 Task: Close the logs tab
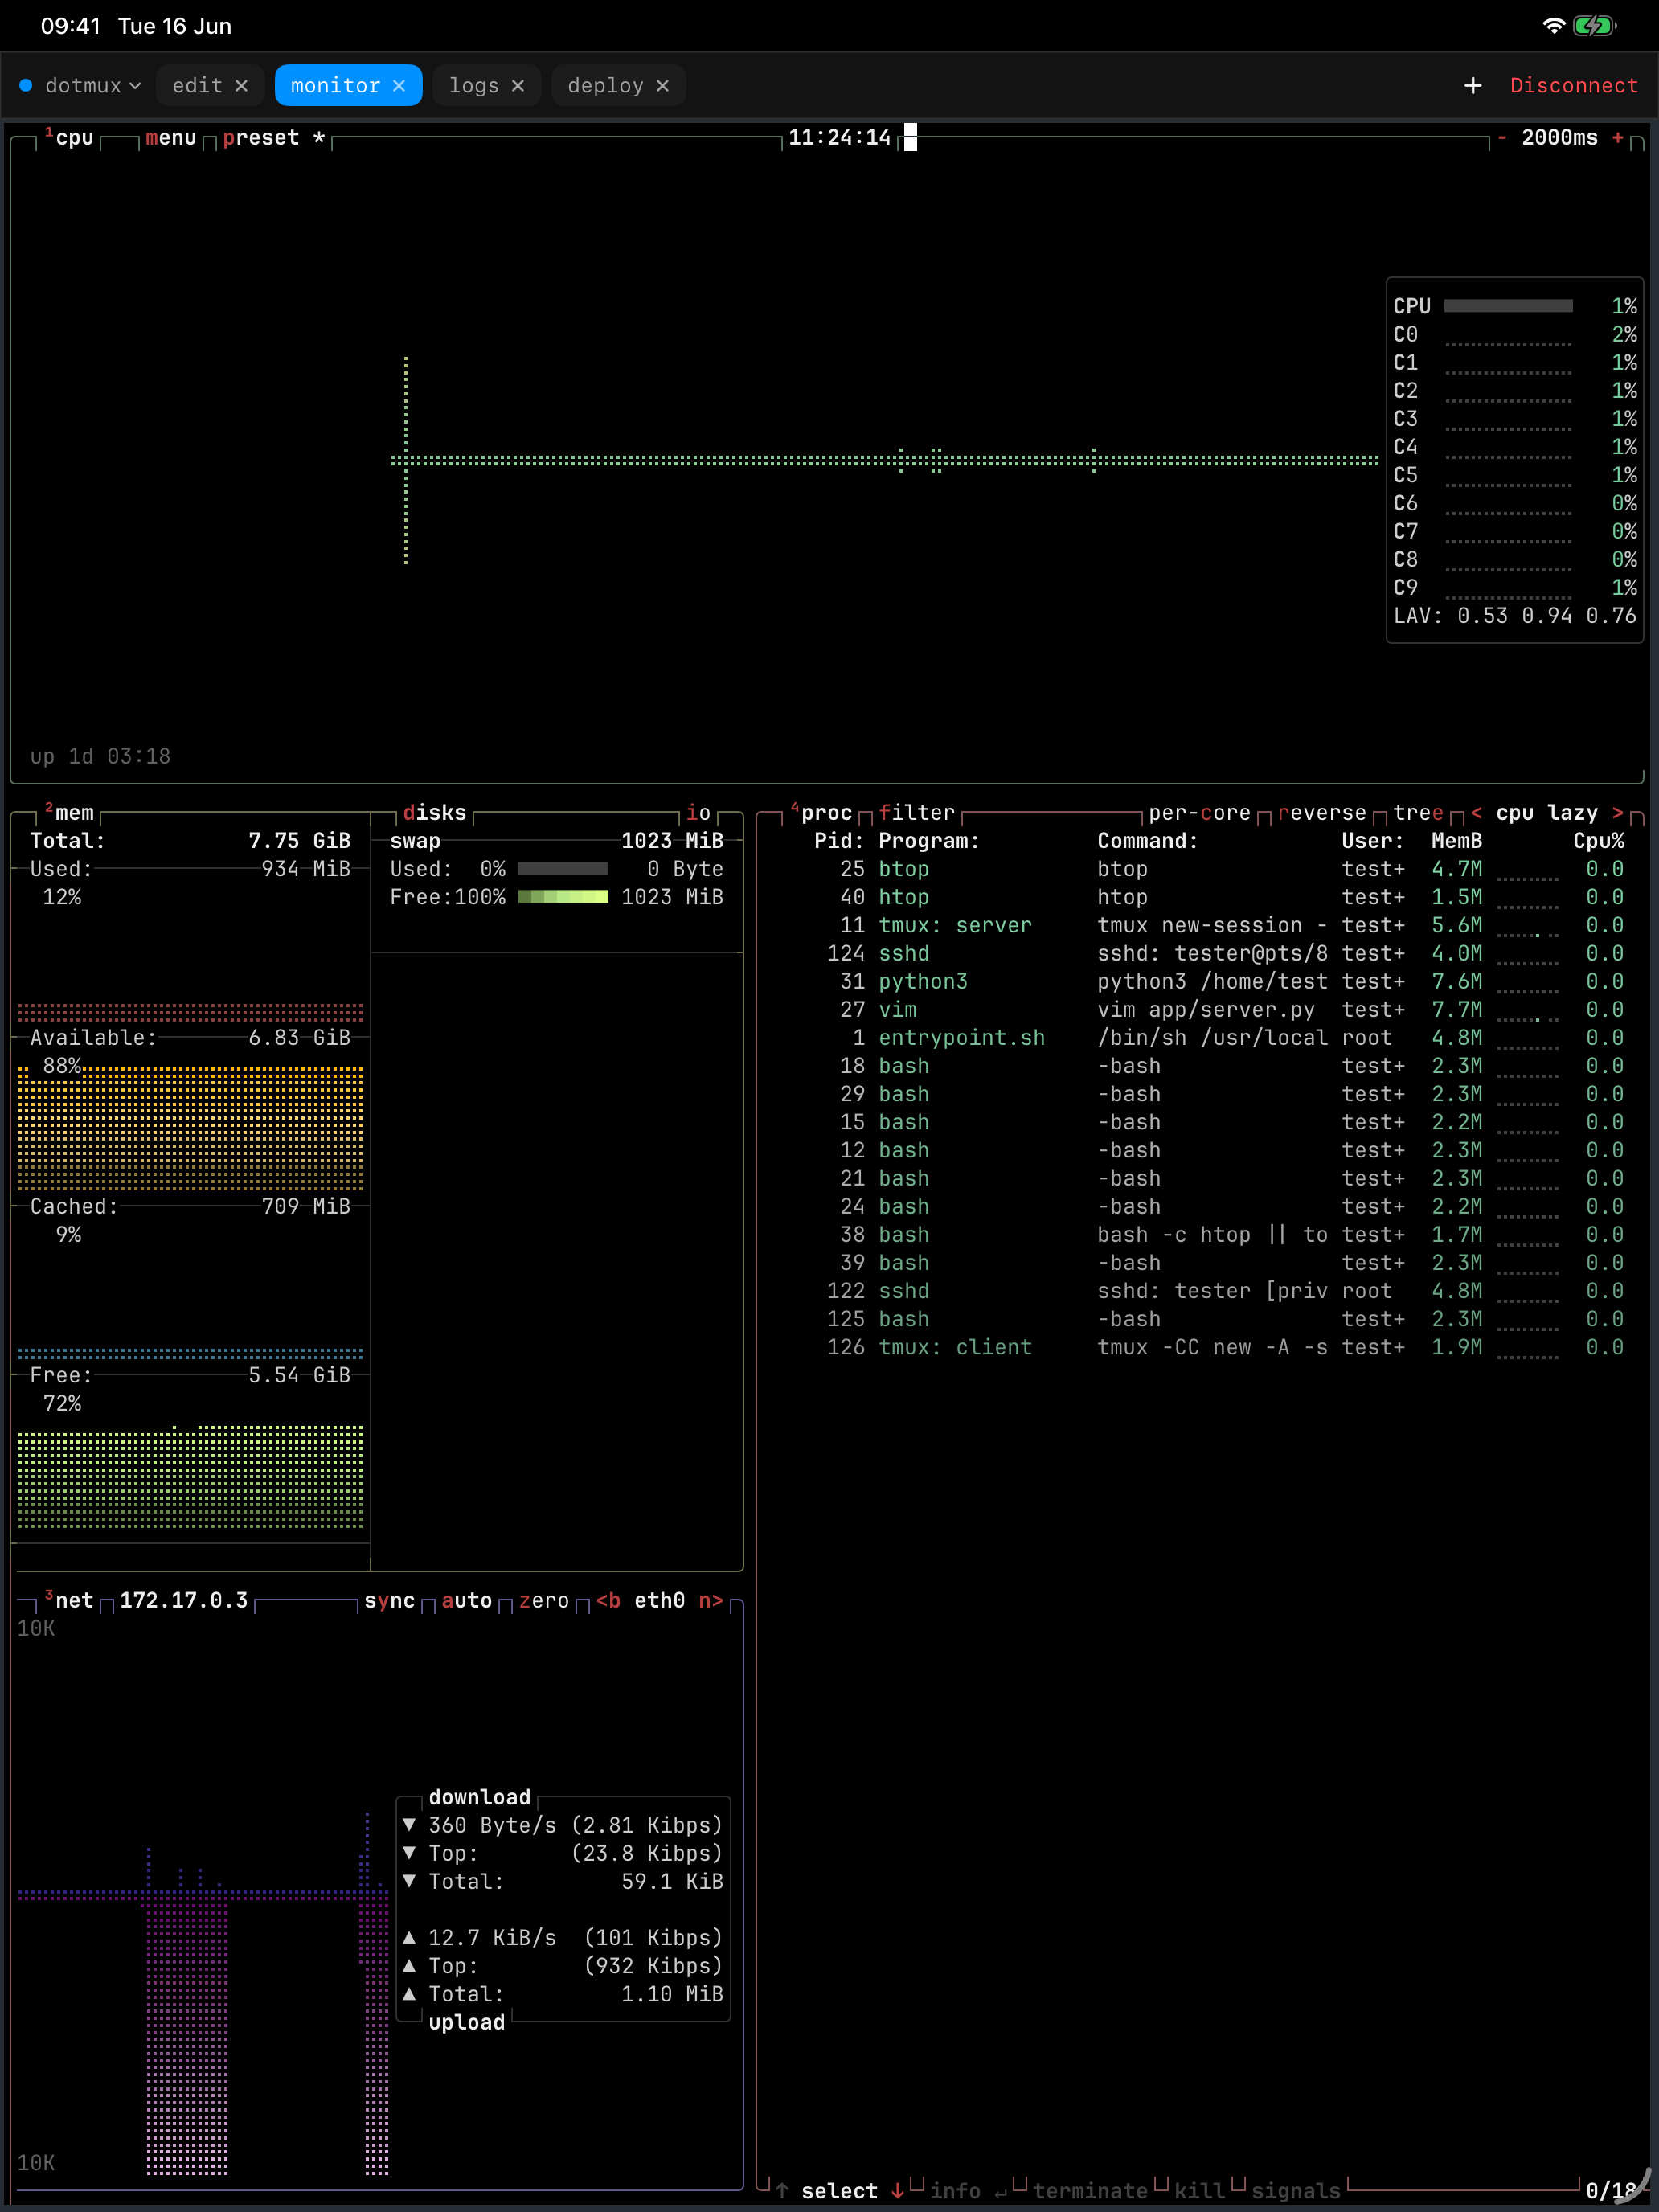[x=518, y=86]
